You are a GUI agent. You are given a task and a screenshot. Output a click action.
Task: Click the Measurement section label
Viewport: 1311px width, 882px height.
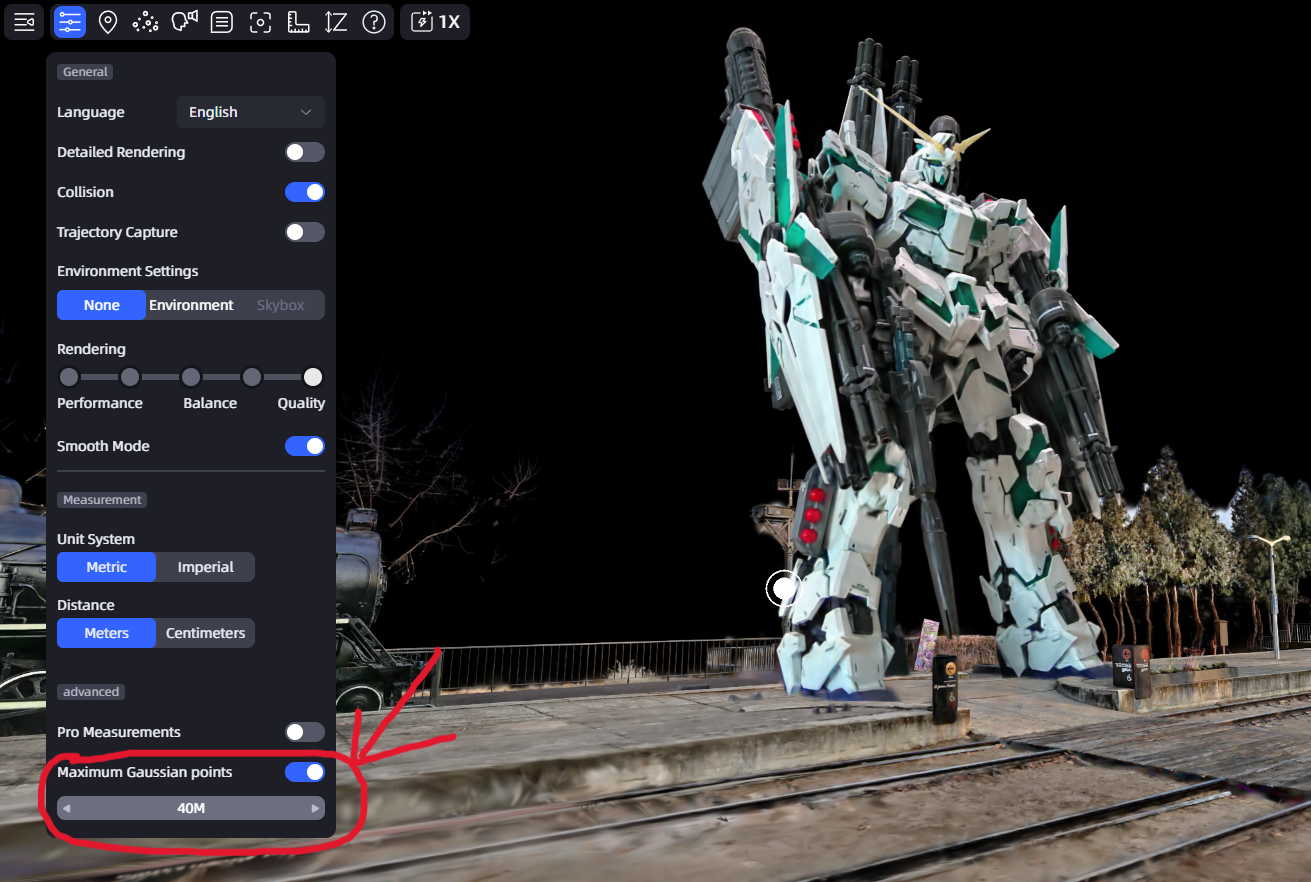102,499
